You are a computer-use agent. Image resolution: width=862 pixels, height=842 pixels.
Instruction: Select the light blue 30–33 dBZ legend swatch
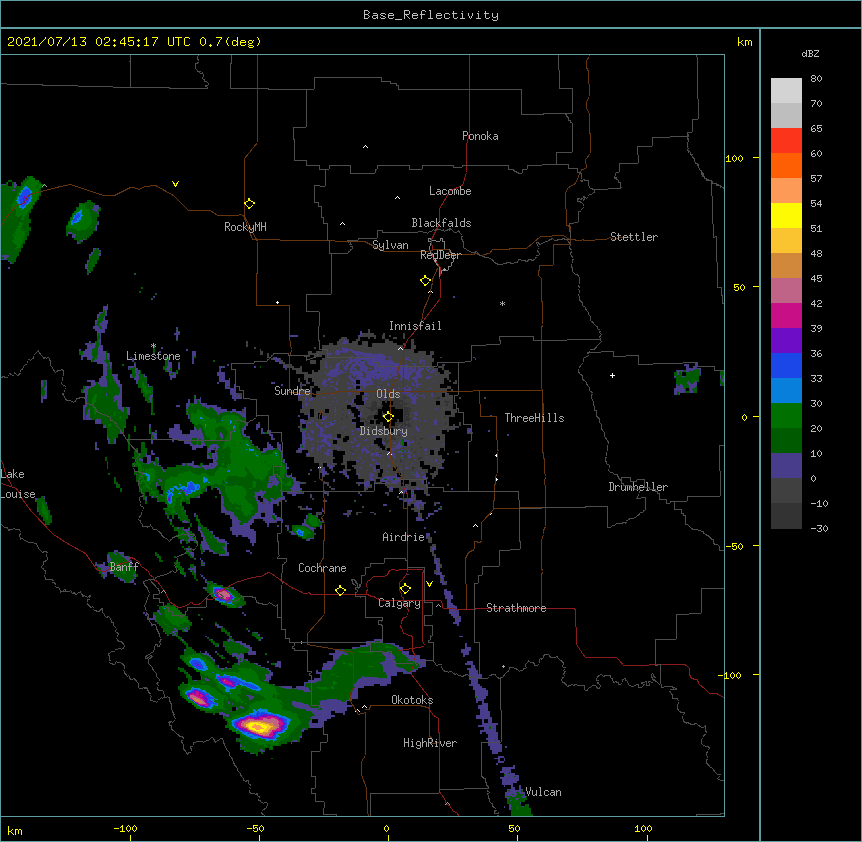(786, 391)
